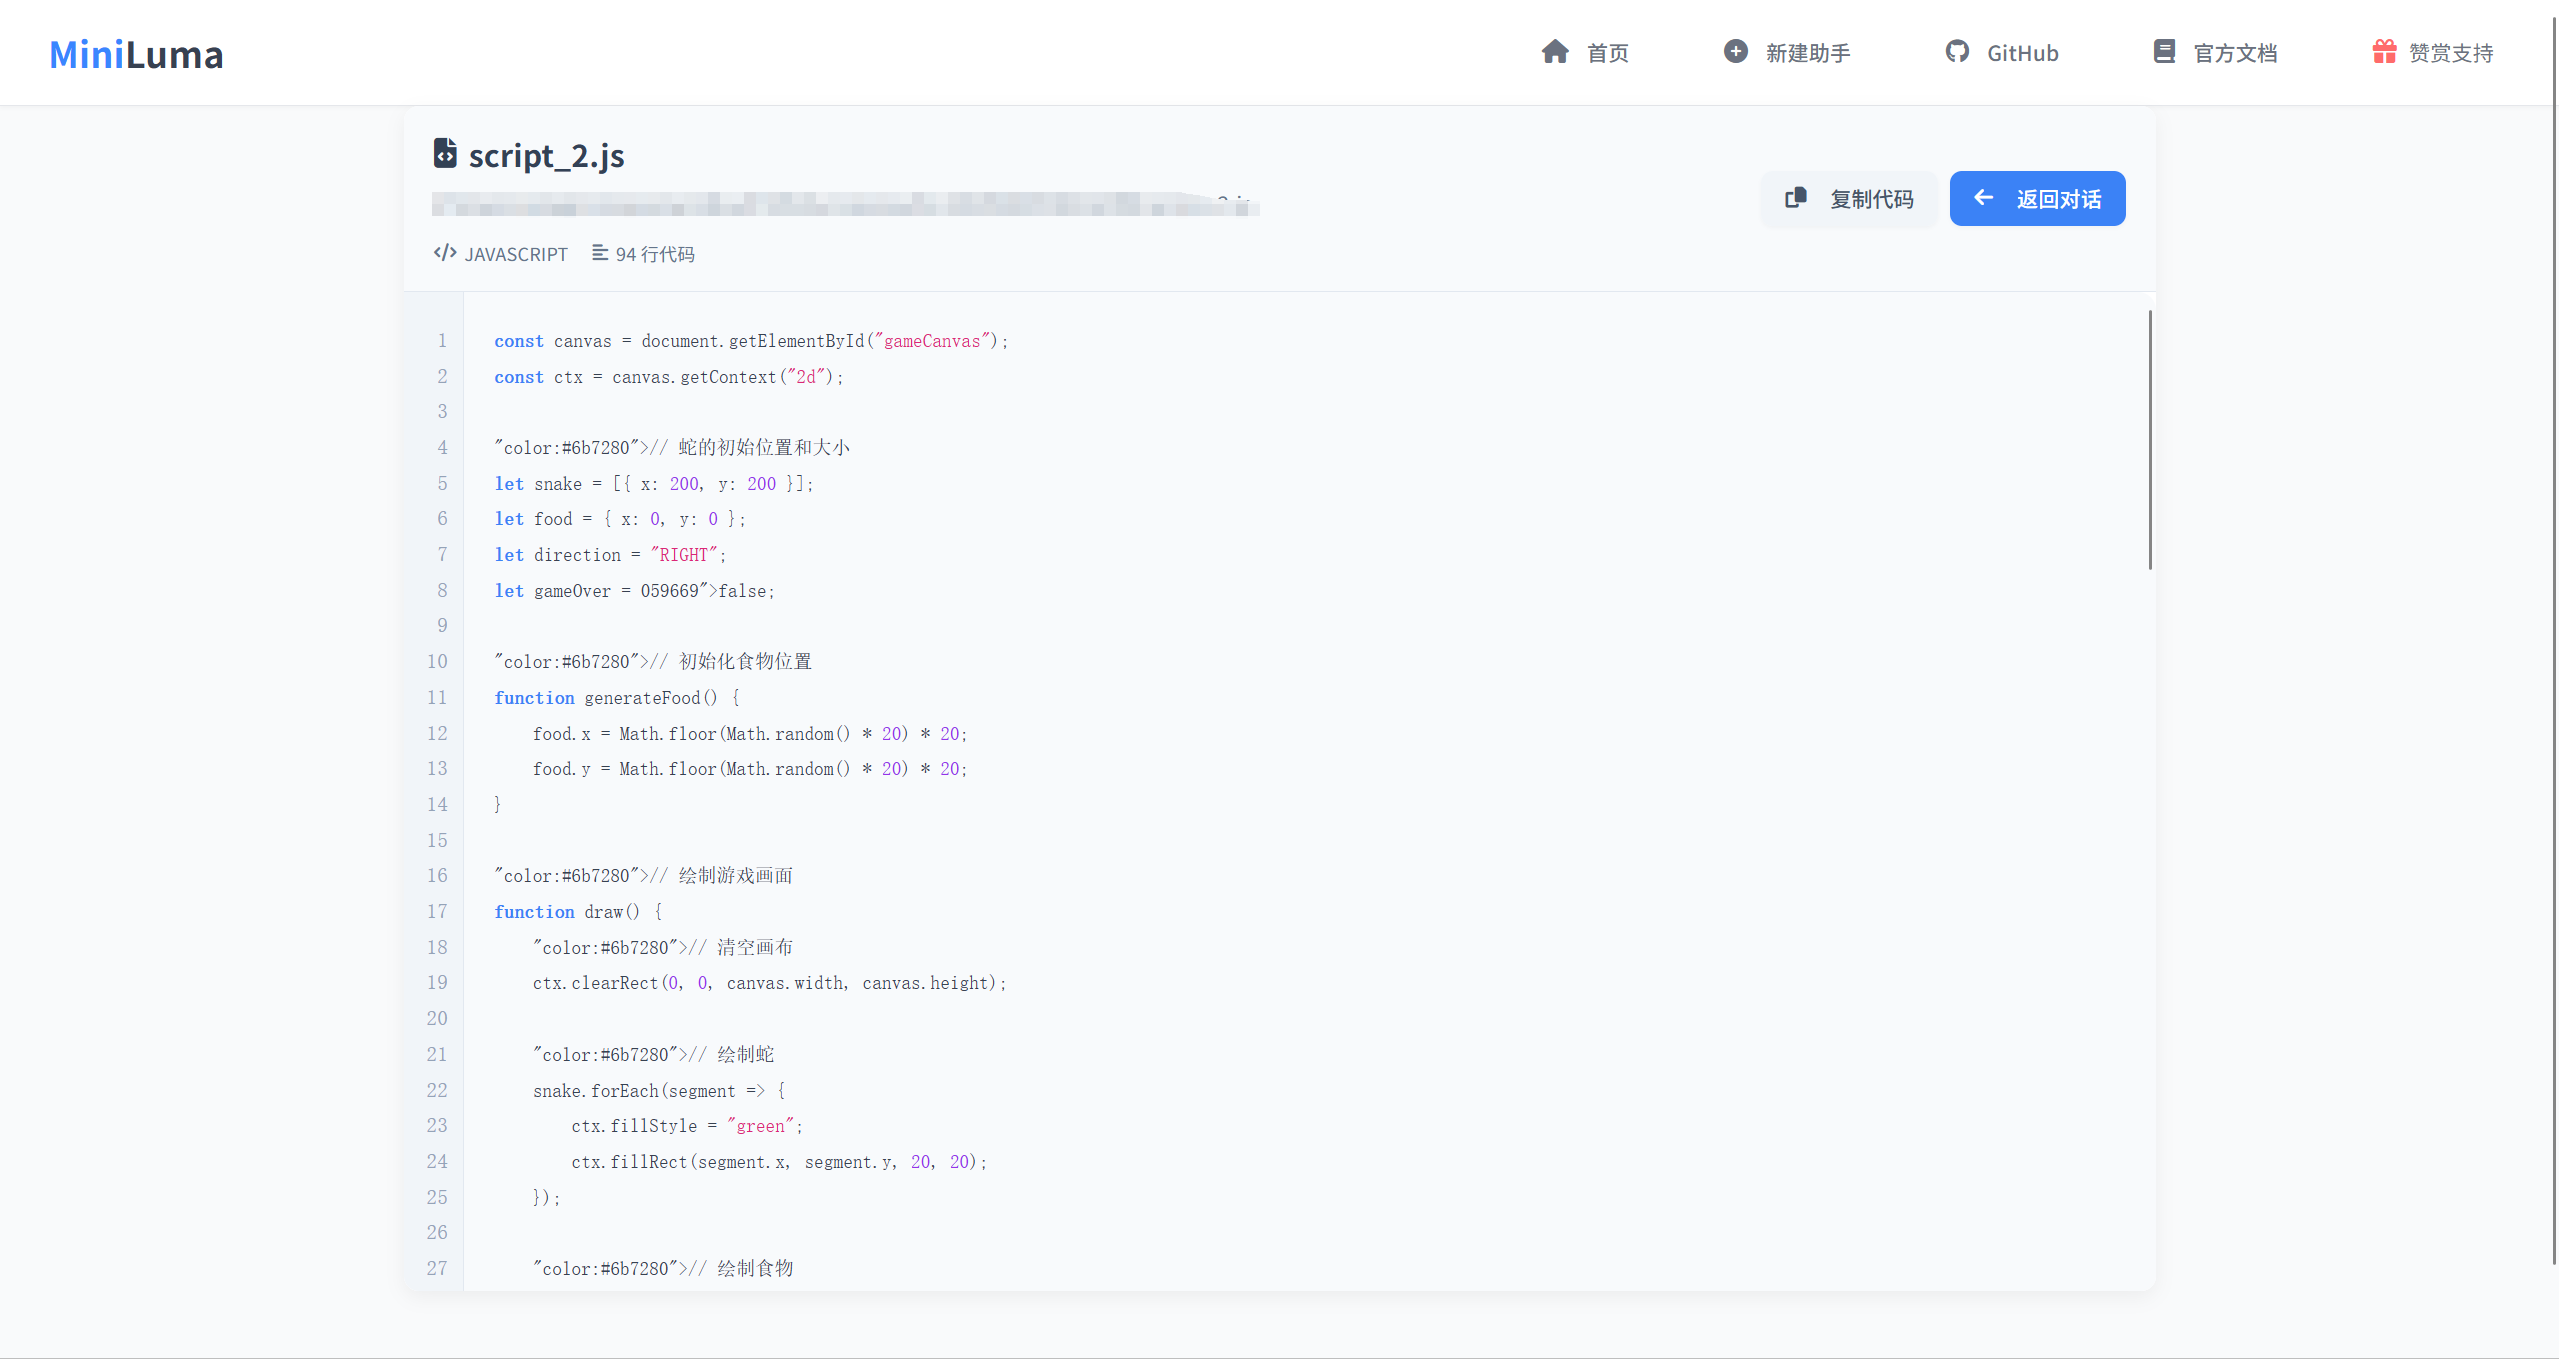Click the book icon for 官方文档

pos(2164,52)
